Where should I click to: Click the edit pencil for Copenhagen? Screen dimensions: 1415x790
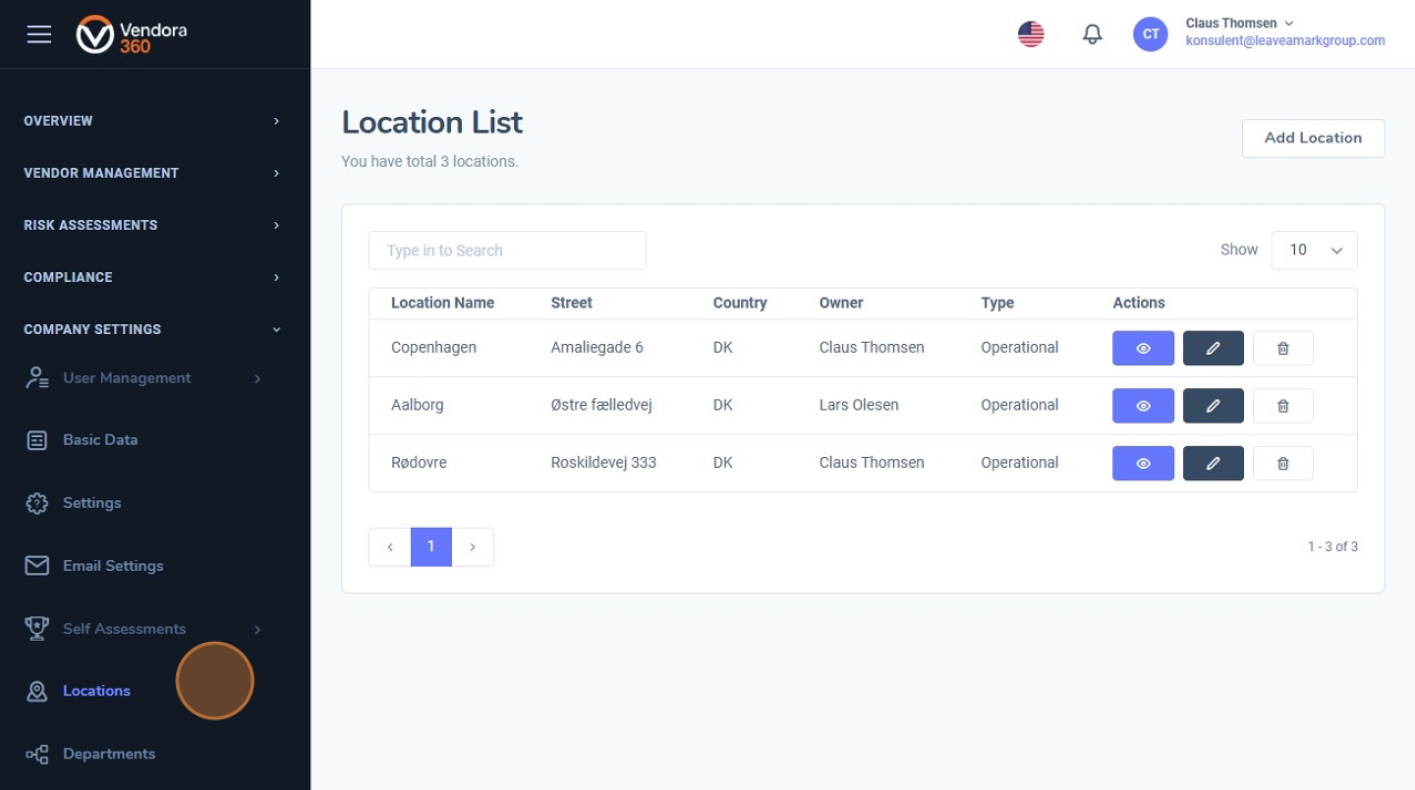click(1213, 348)
